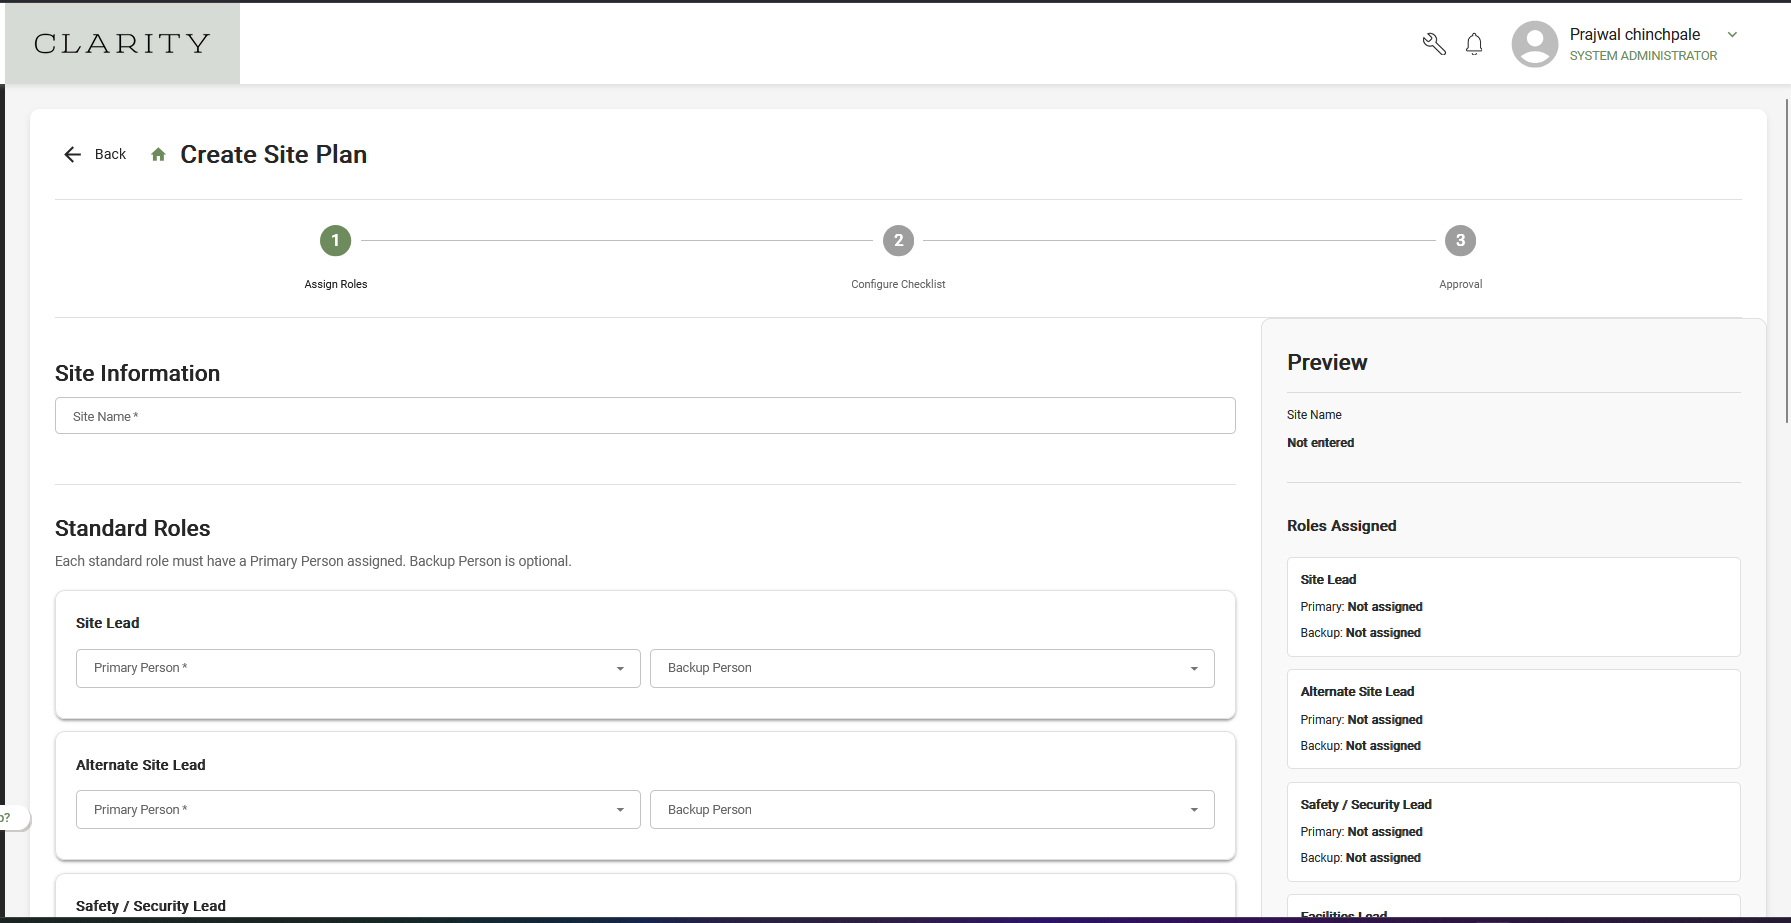Click the CLARITY logo
This screenshot has height=923, width=1791.
coord(122,43)
